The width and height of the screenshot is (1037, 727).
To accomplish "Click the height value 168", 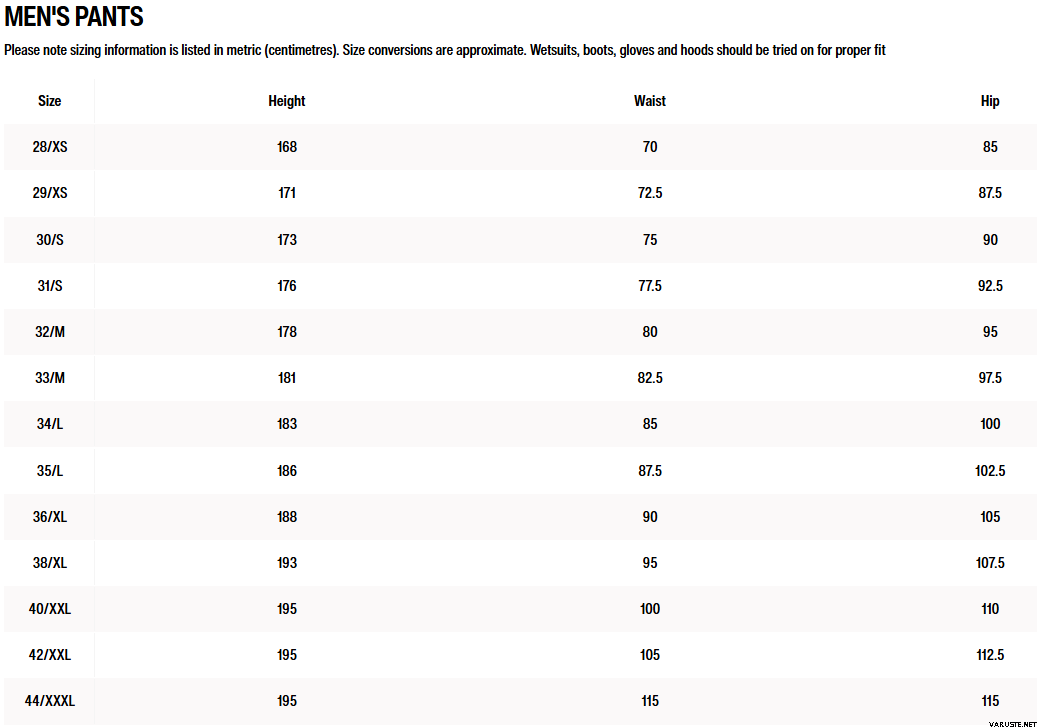I will tap(287, 147).
